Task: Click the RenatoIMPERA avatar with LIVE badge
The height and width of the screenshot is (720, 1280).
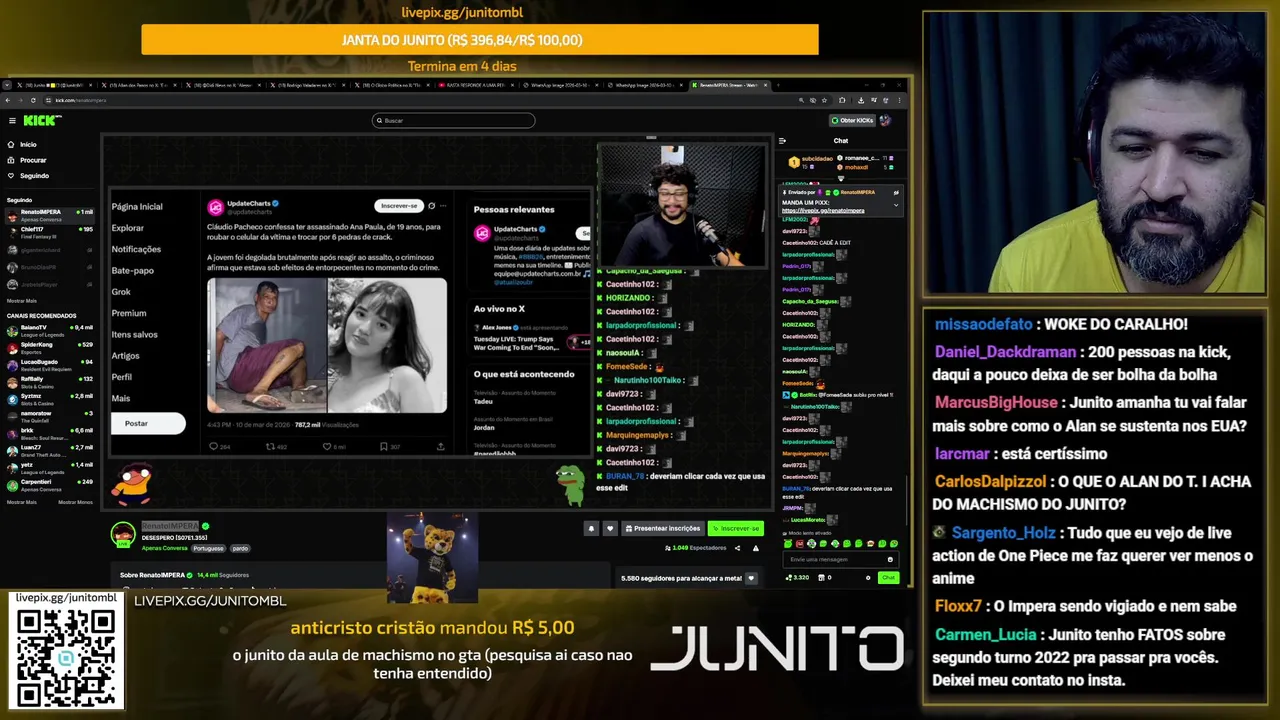Action: 123,535
